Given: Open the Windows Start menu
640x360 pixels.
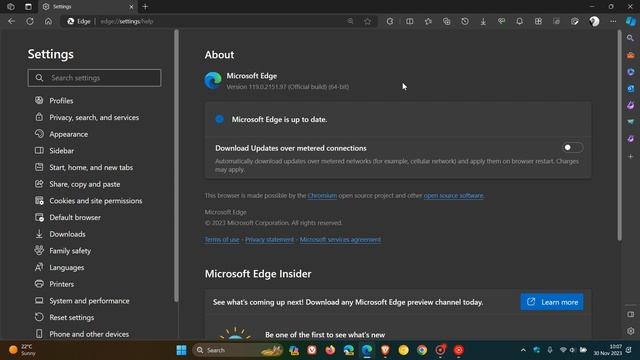Looking at the screenshot, I should point(182,350).
